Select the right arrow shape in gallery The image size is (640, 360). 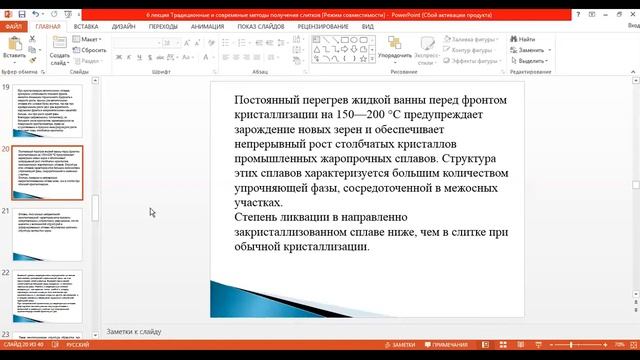(344, 49)
